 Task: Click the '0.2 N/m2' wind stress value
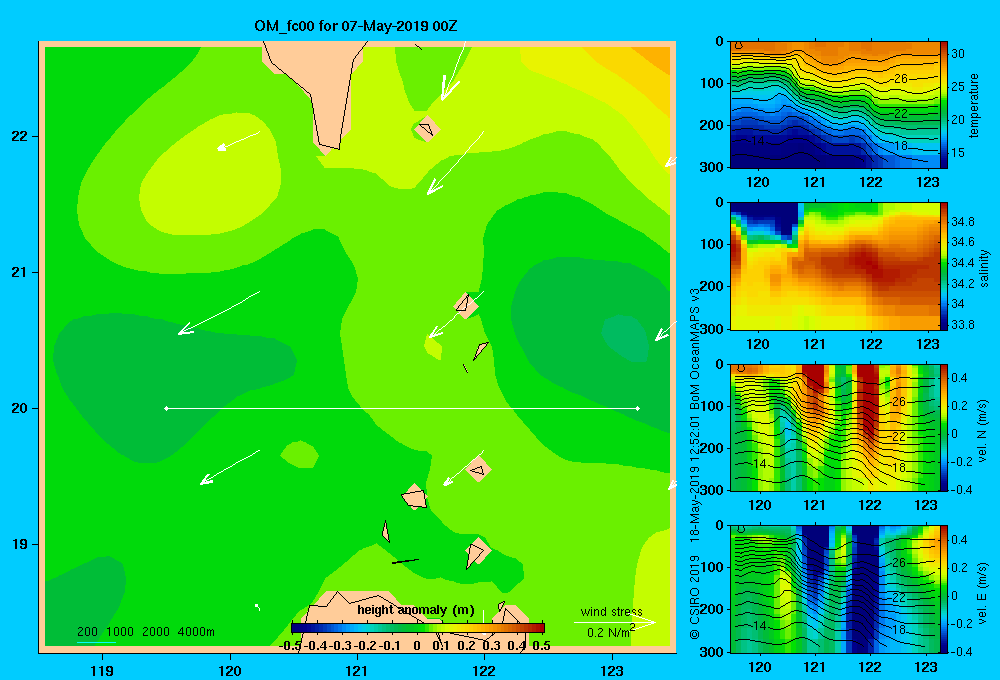(x=611, y=632)
